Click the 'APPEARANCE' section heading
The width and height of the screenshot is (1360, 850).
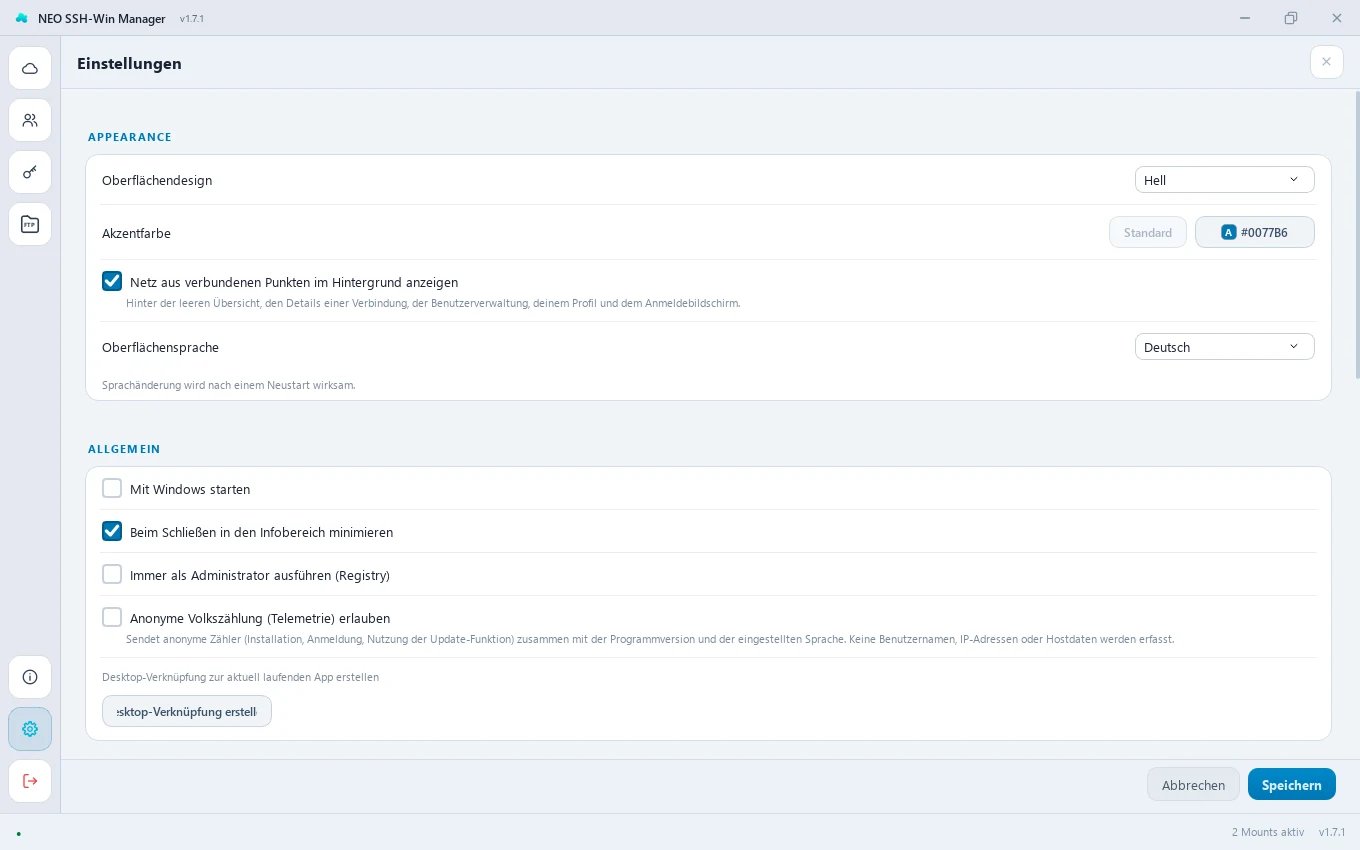130,137
